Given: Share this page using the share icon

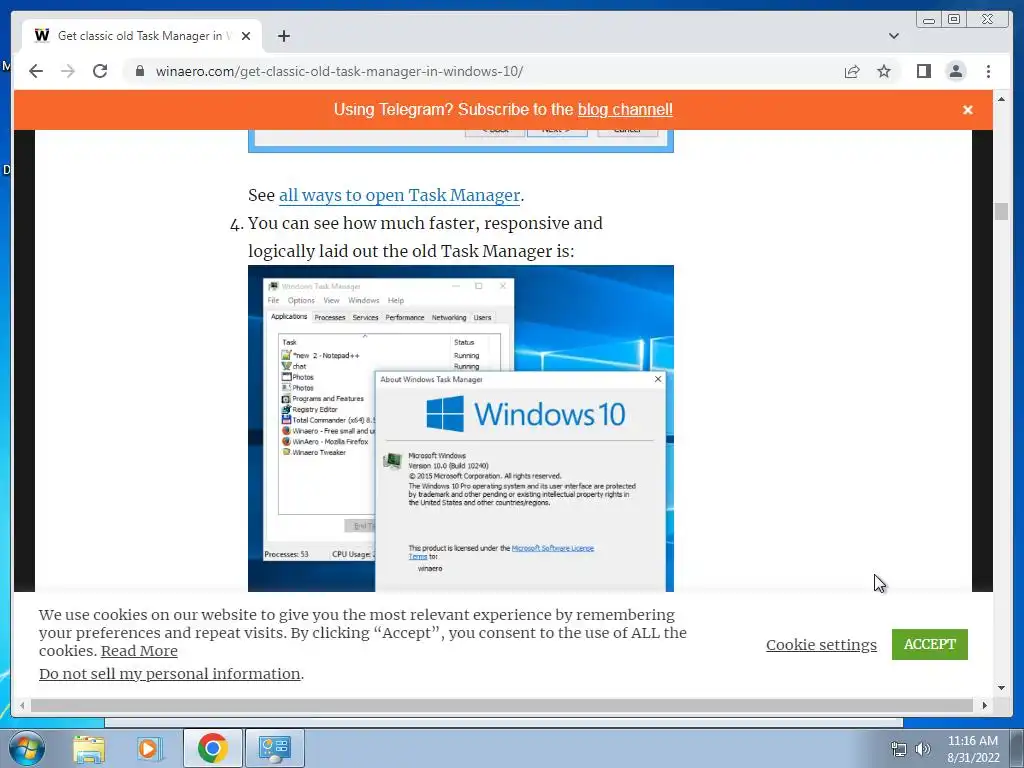Looking at the screenshot, I should (x=852, y=71).
